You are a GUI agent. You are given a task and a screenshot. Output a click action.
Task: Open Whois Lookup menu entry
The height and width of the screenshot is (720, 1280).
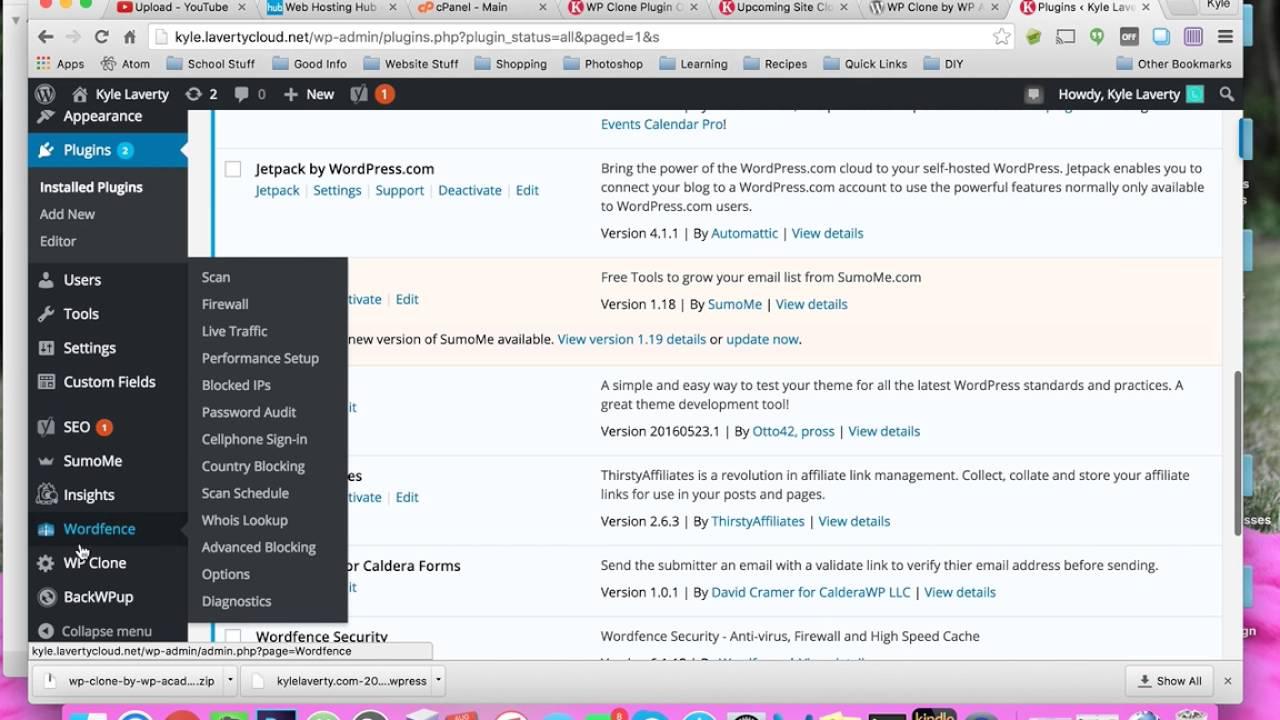point(245,520)
